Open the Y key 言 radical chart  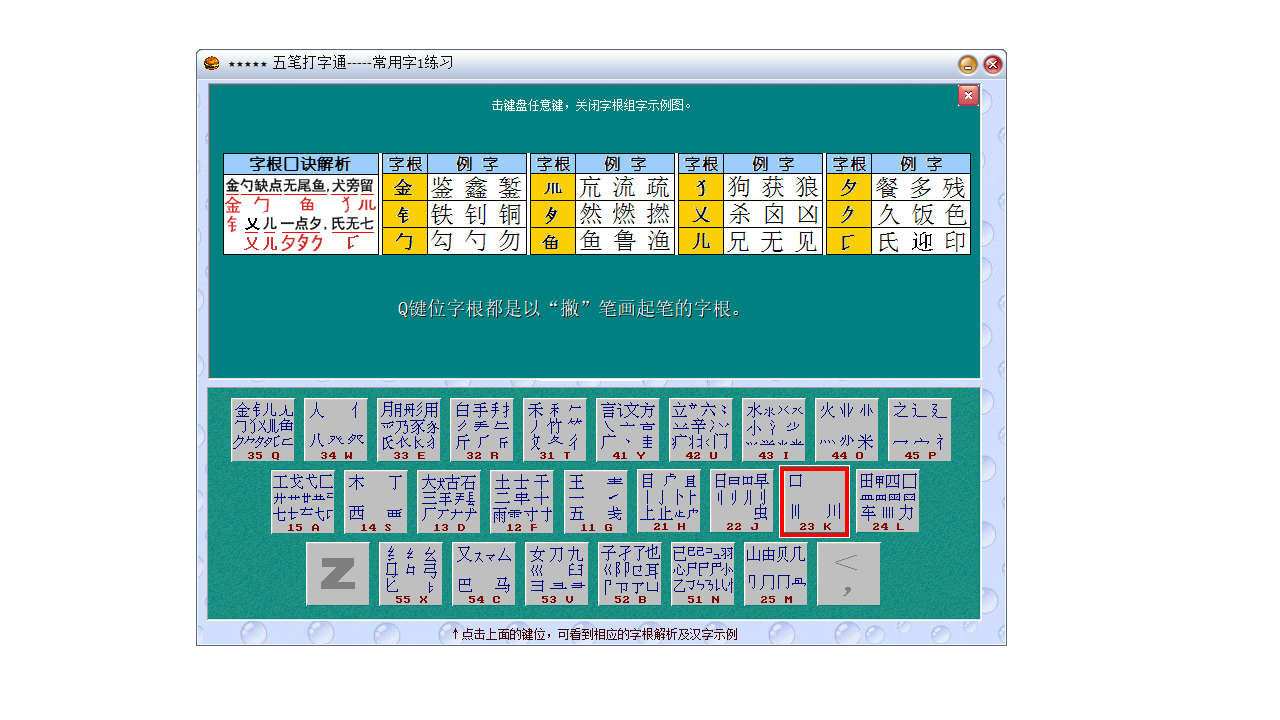click(626, 429)
